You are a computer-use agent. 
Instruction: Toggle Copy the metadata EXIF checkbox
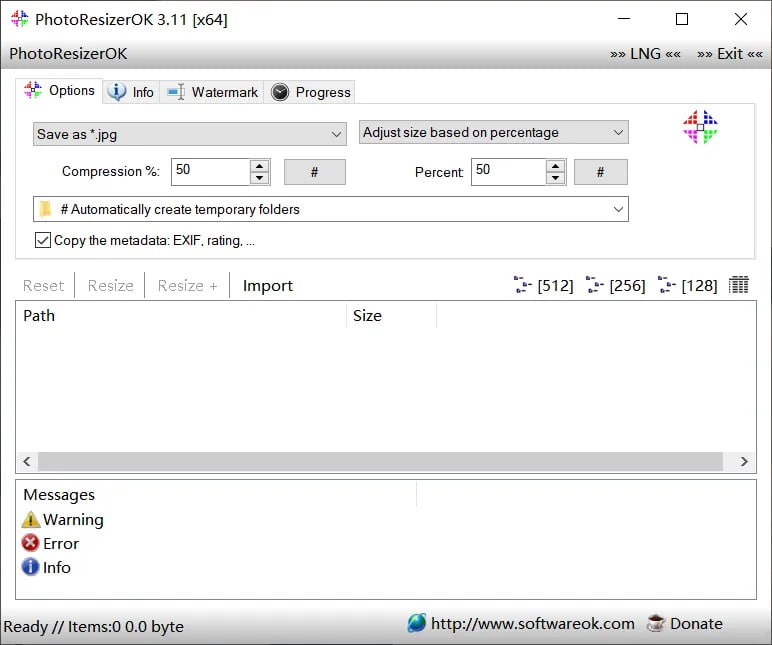[43, 240]
